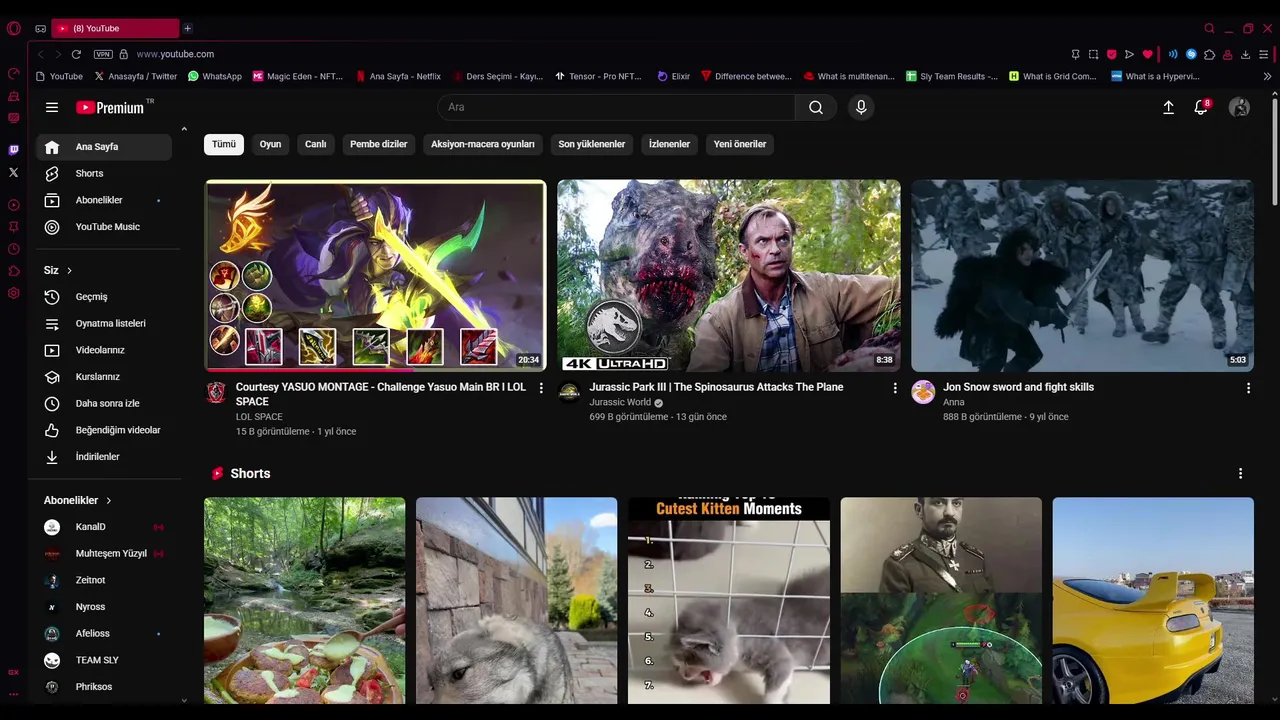Select the Oyun filter chip
The width and height of the screenshot is (1280, 720).
pyautogui.click(x=270, y=144)
